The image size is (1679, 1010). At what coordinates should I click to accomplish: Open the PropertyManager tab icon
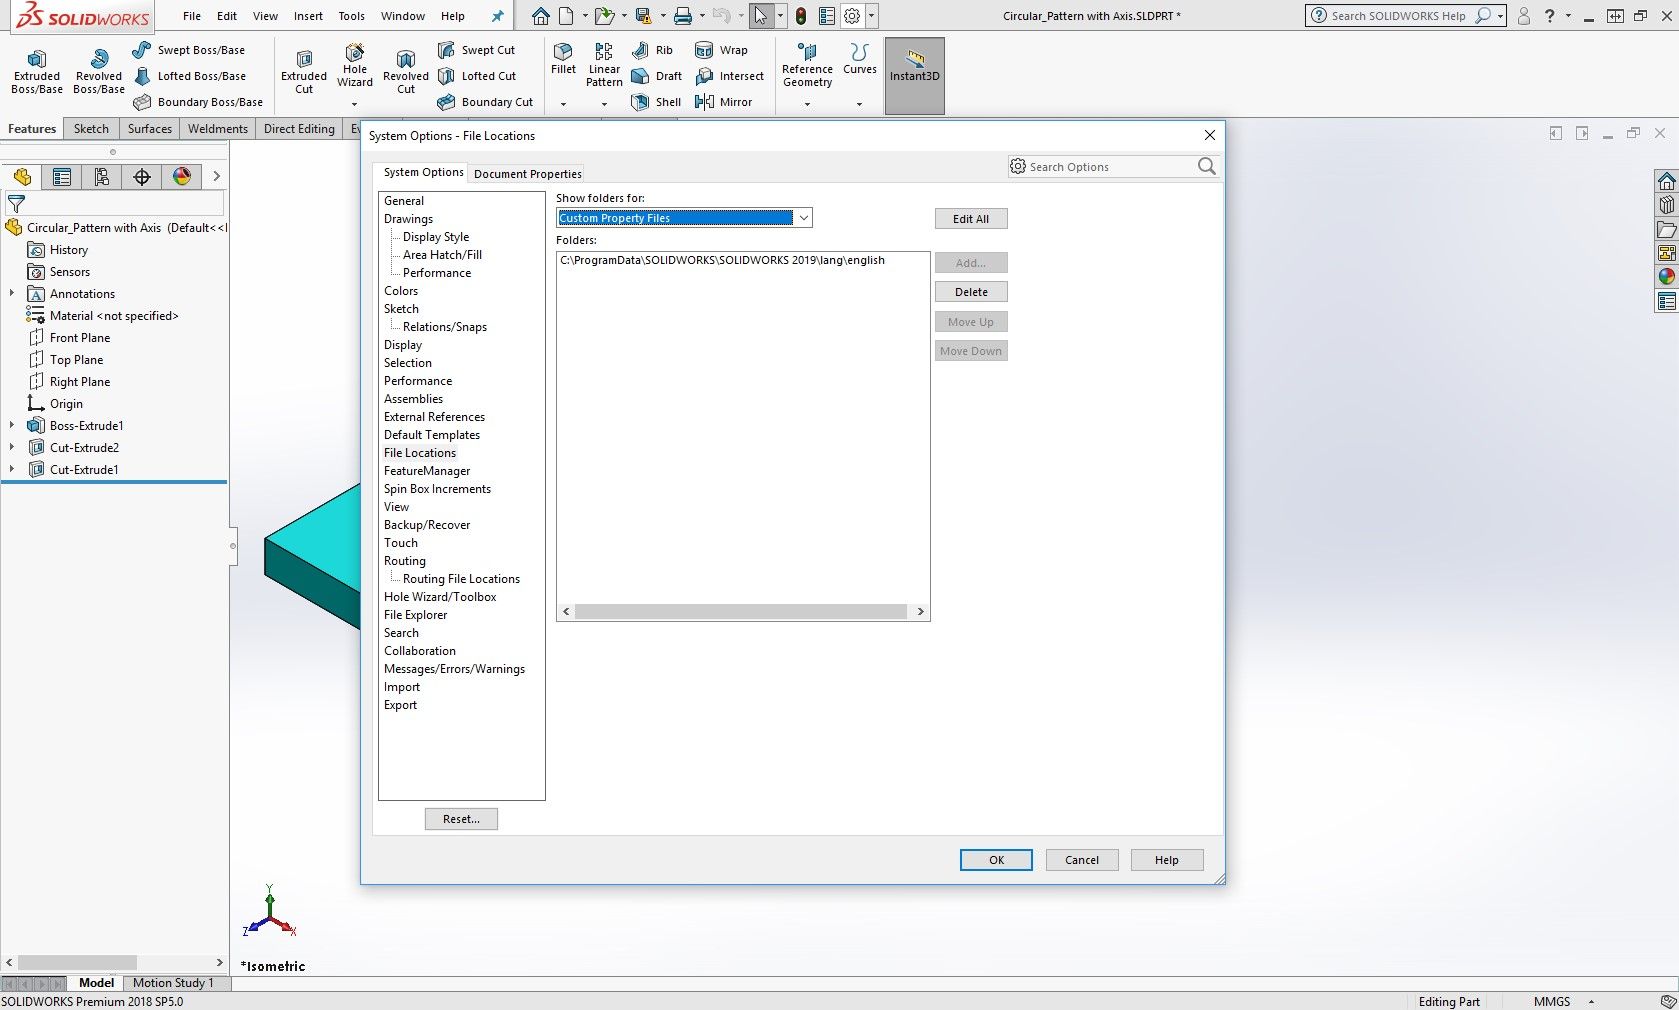[62, 177]
